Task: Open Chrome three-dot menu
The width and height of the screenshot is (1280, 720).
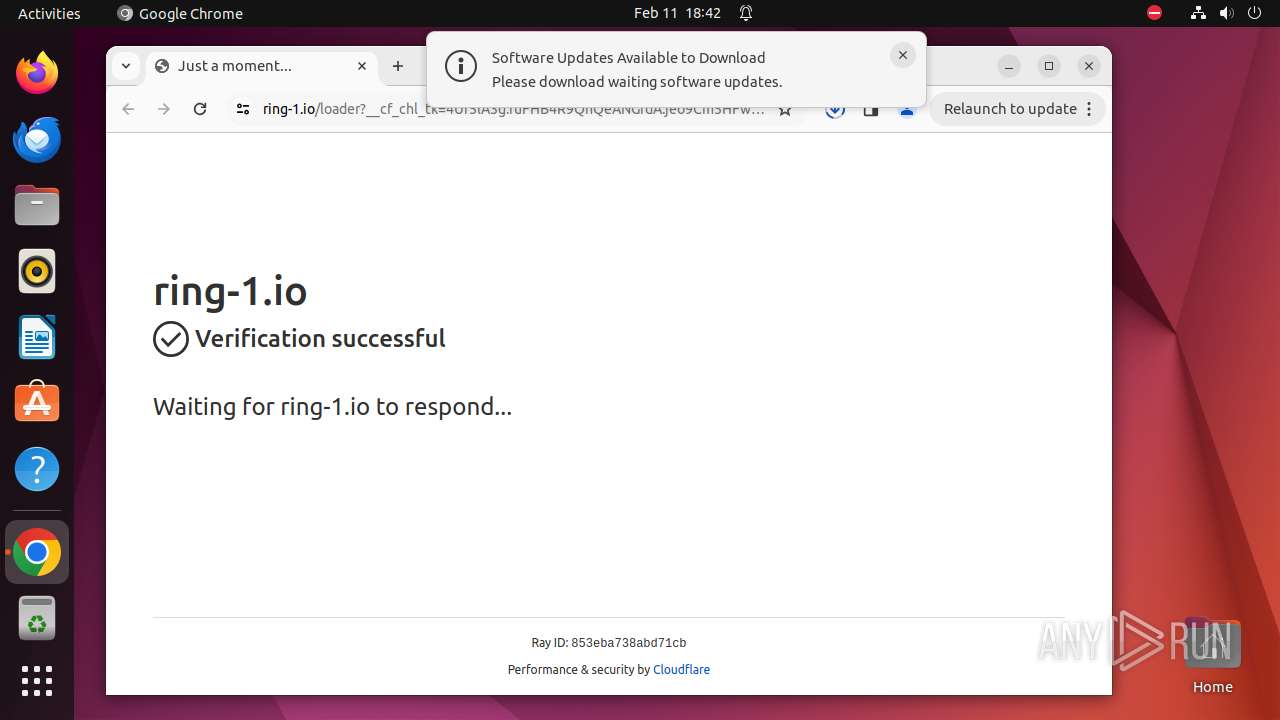Action: 1089,109
